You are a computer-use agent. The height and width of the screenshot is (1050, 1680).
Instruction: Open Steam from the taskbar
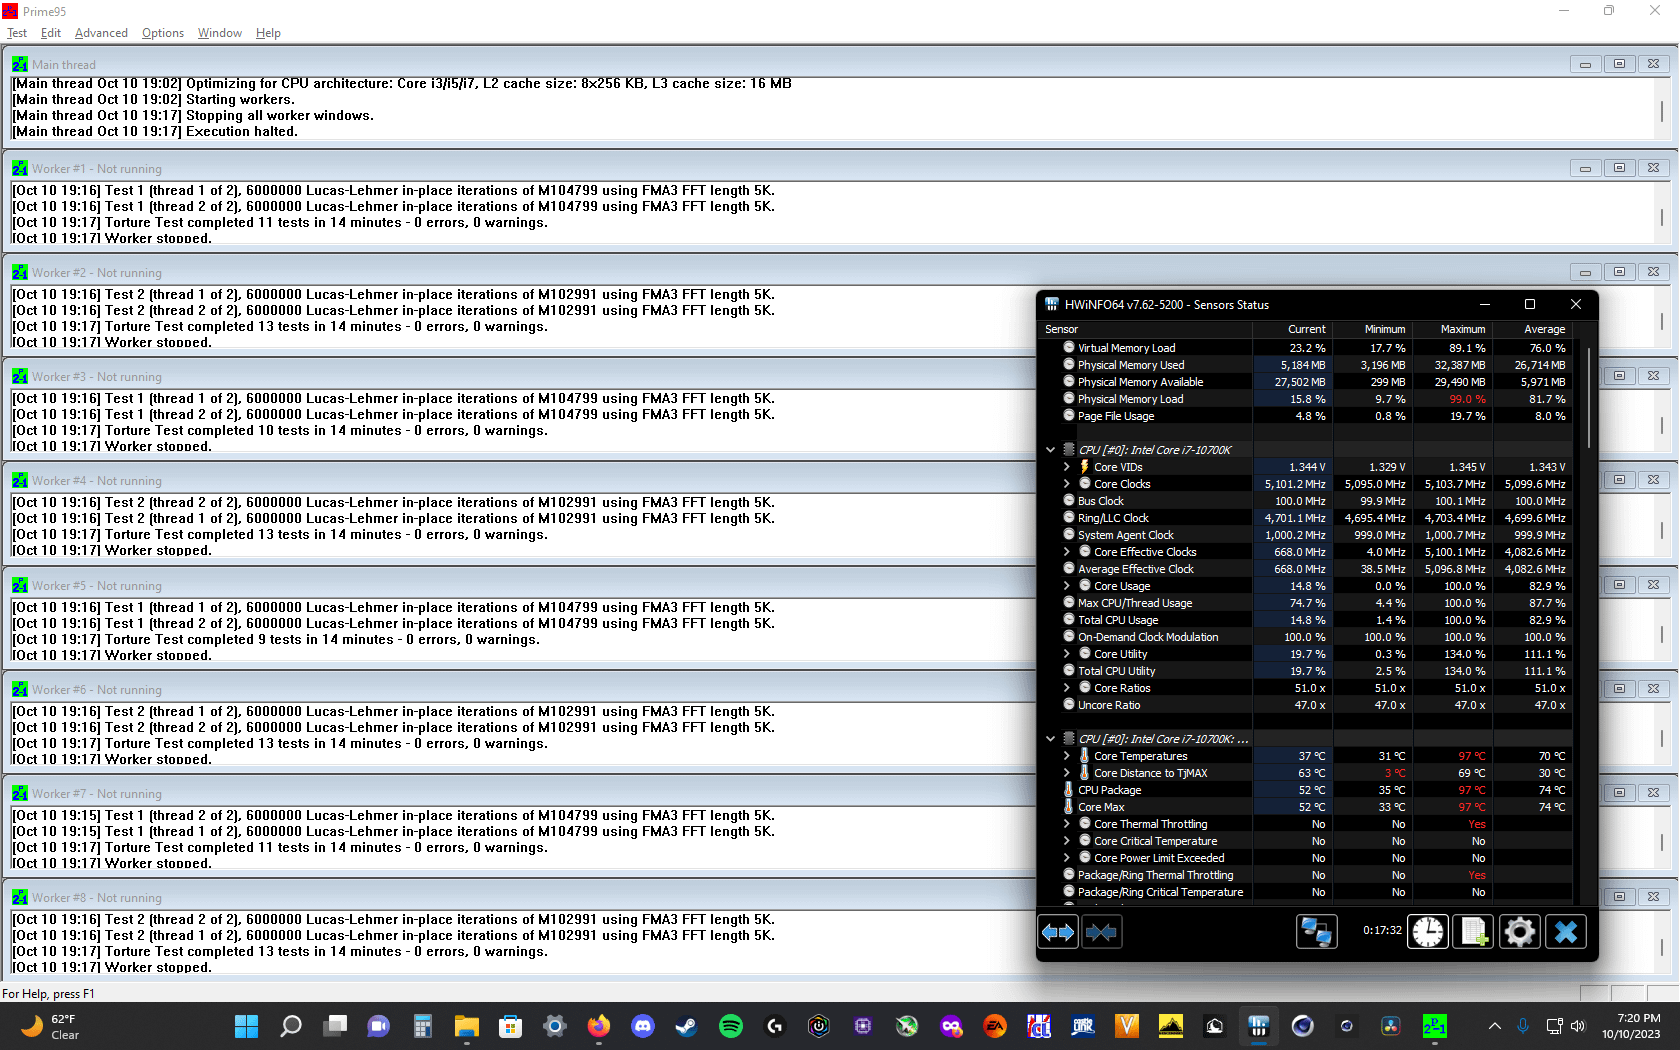(687, 1026)
